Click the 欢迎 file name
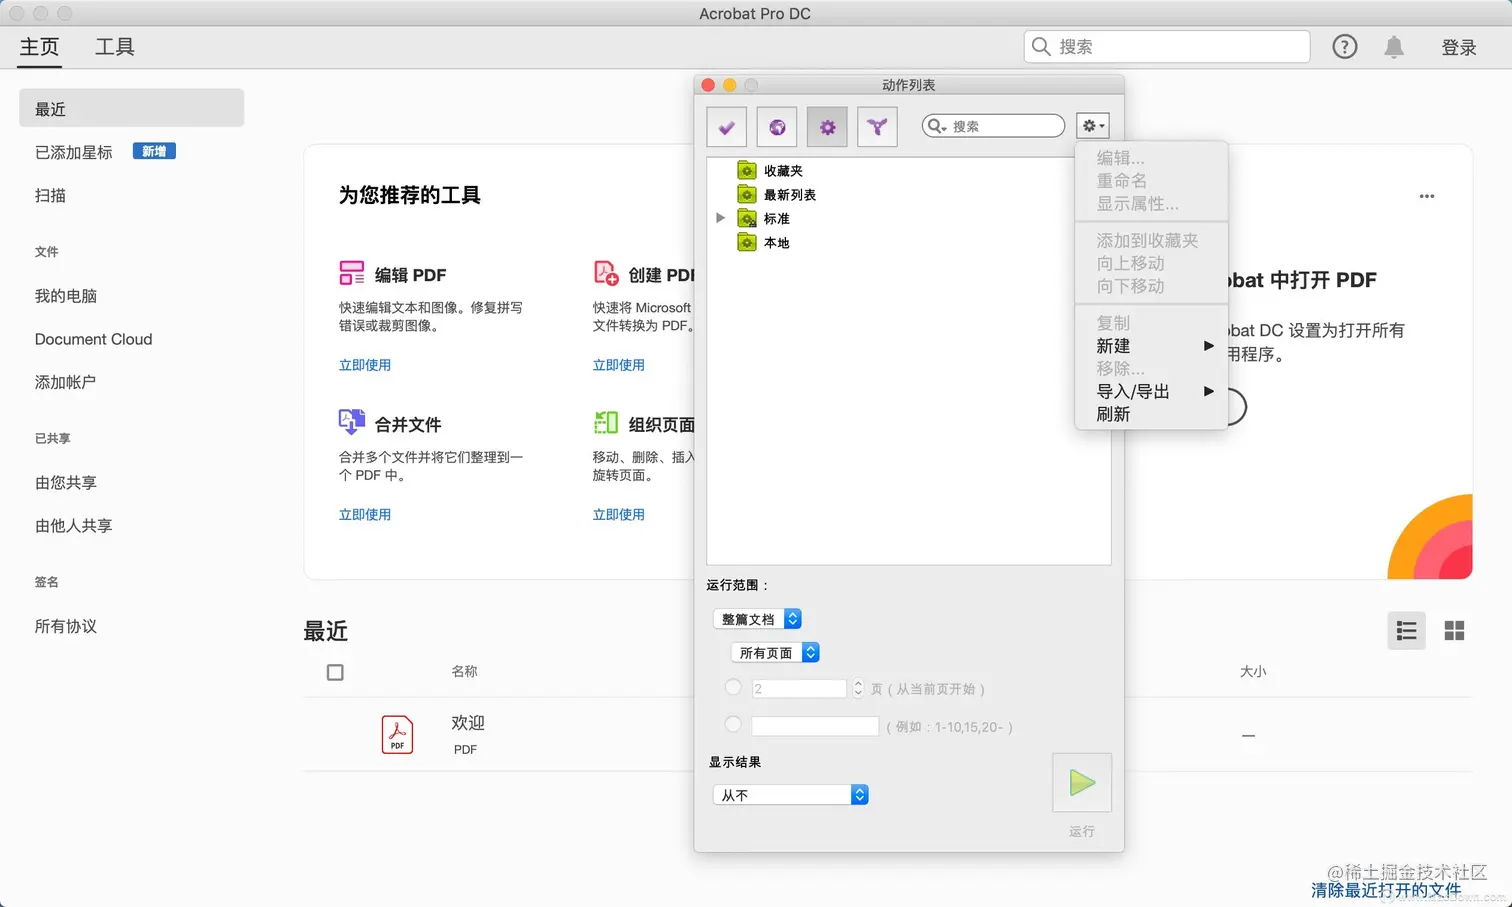The width and height of the screenshot is (1512, 907). [468, 723]
